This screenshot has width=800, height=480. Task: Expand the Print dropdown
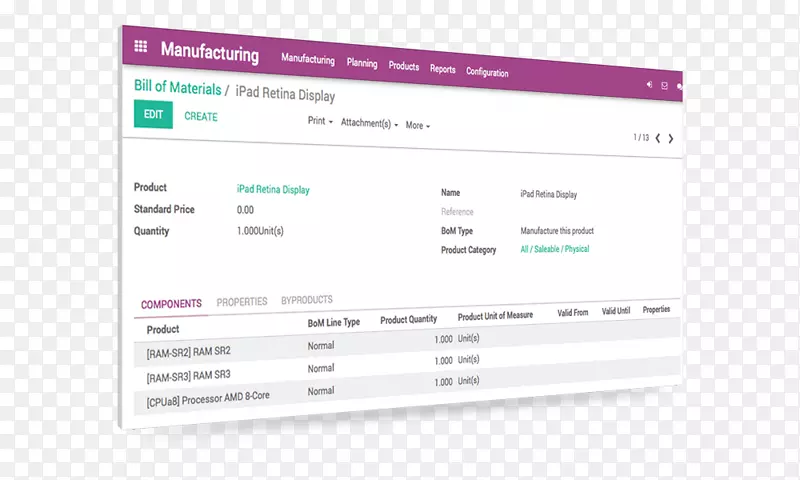coord(319,121)
